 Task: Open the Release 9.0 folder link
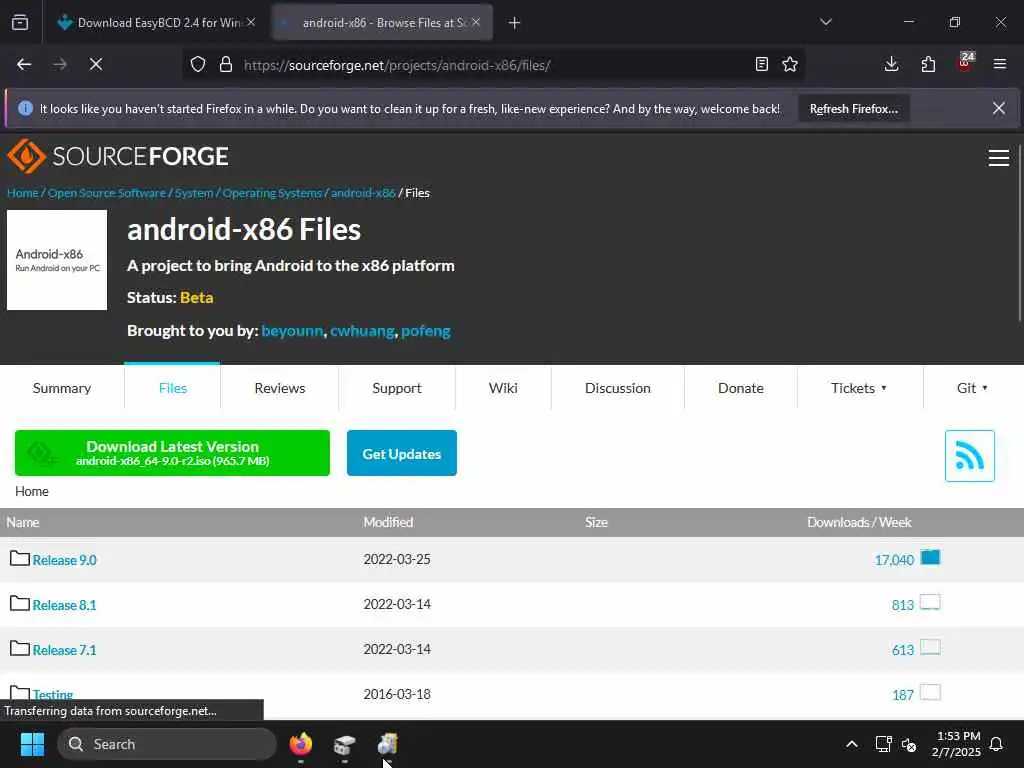pos(65,560)
